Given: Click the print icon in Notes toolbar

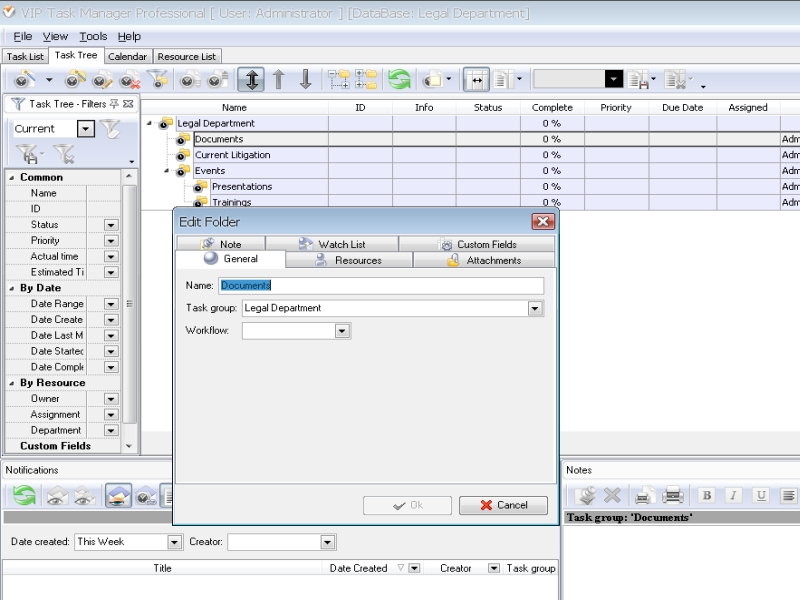Looking at the screenshot, I should [x=644, y=495].
